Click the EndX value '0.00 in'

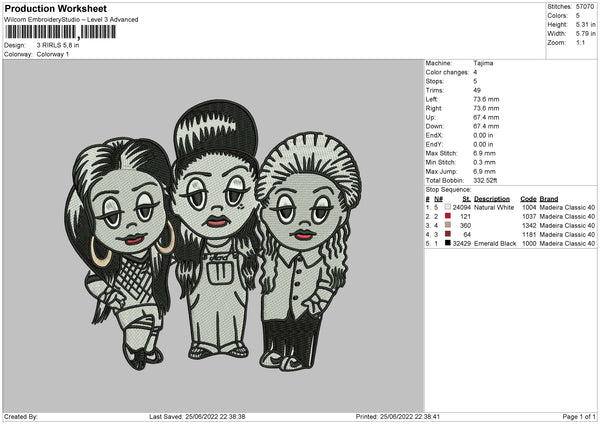coord(483,135)
